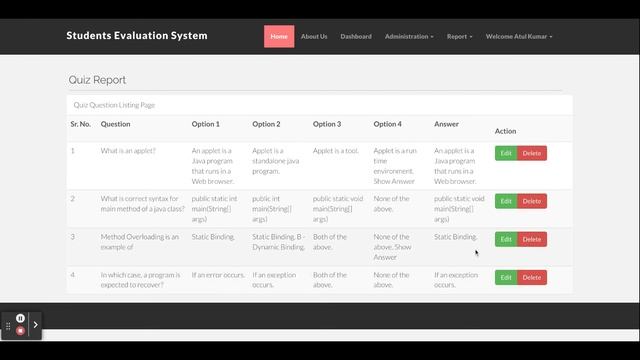Edit the 'program expected to recover' question
The width and height of the screenshot is (640, 360).
pyautogui.click(x=506, y=277)
